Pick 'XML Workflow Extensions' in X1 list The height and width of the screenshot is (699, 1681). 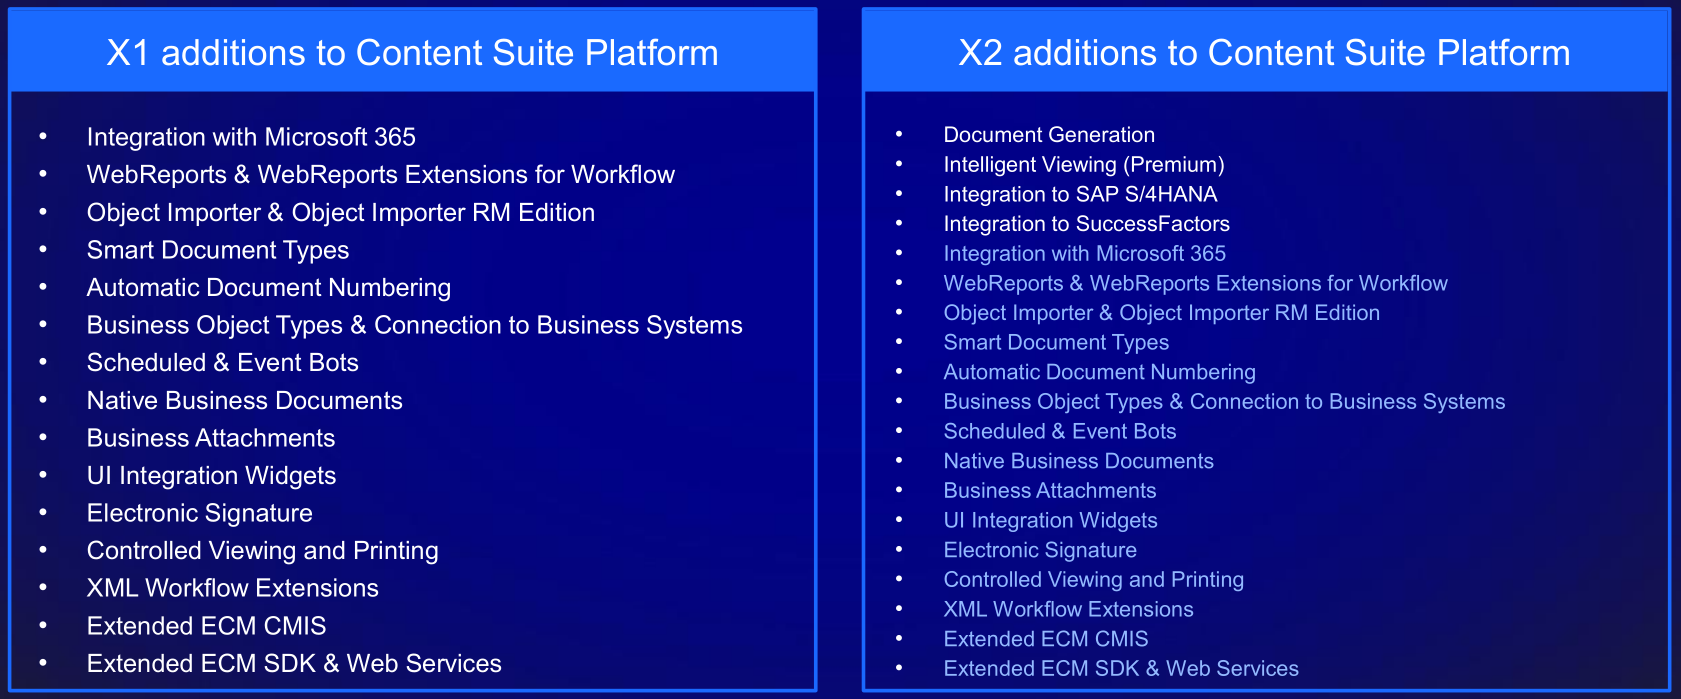pos(233,588)
